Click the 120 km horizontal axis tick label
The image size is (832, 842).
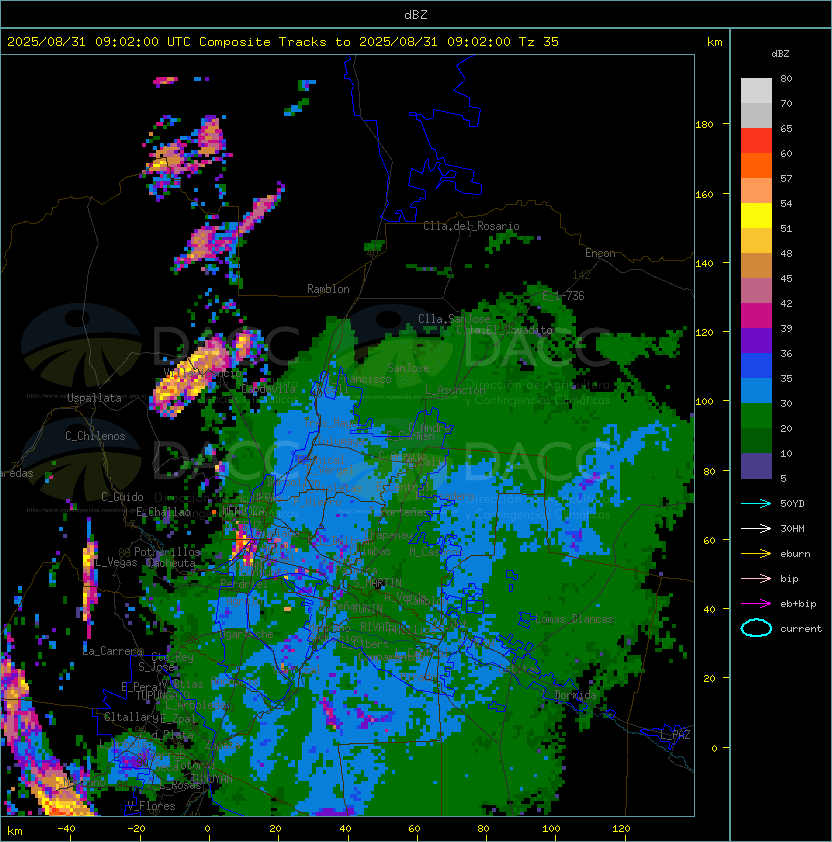pyautogui.click(x=621, y=829)
